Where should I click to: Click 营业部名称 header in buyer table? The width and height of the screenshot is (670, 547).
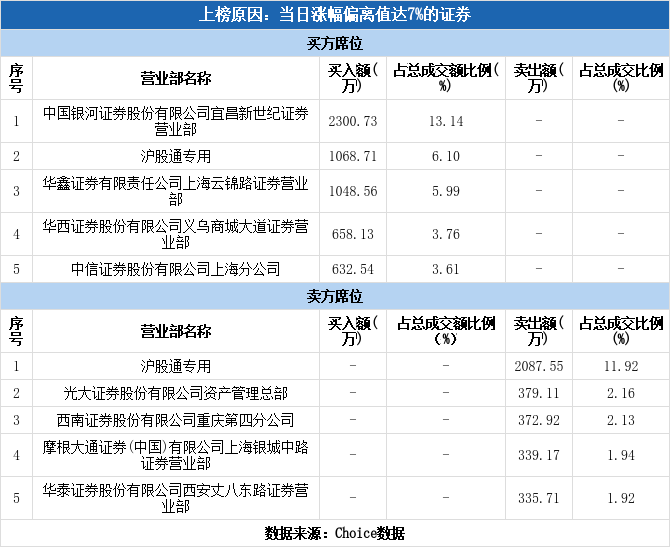(x=176, y=78)
